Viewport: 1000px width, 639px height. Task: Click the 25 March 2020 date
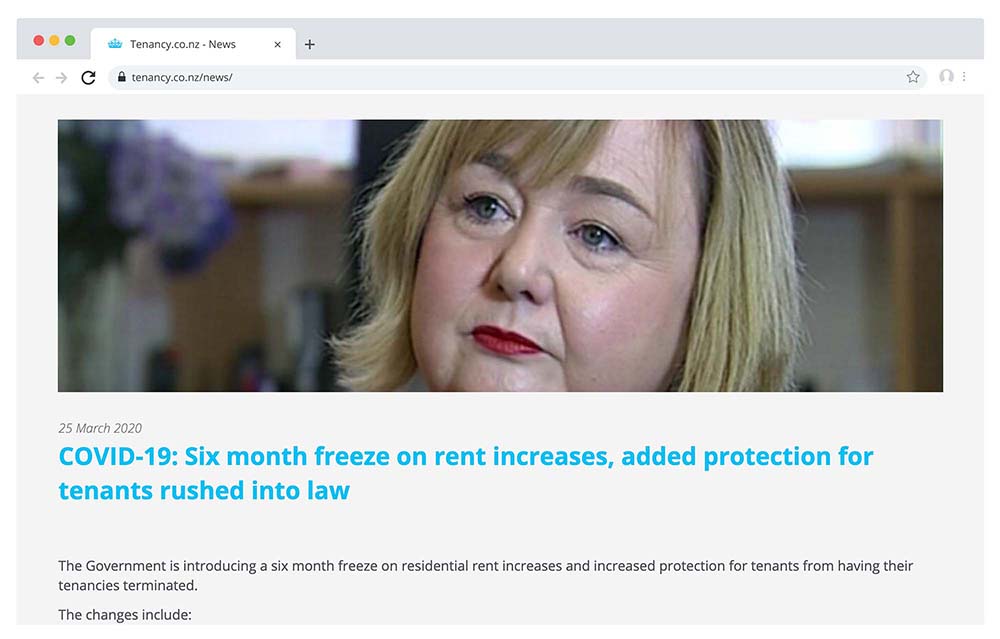click(100, 428)
